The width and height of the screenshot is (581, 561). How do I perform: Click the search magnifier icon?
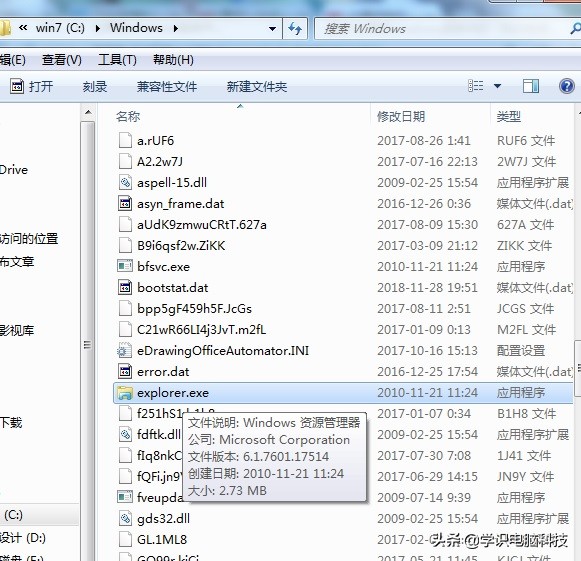click(x=575, y=29)
